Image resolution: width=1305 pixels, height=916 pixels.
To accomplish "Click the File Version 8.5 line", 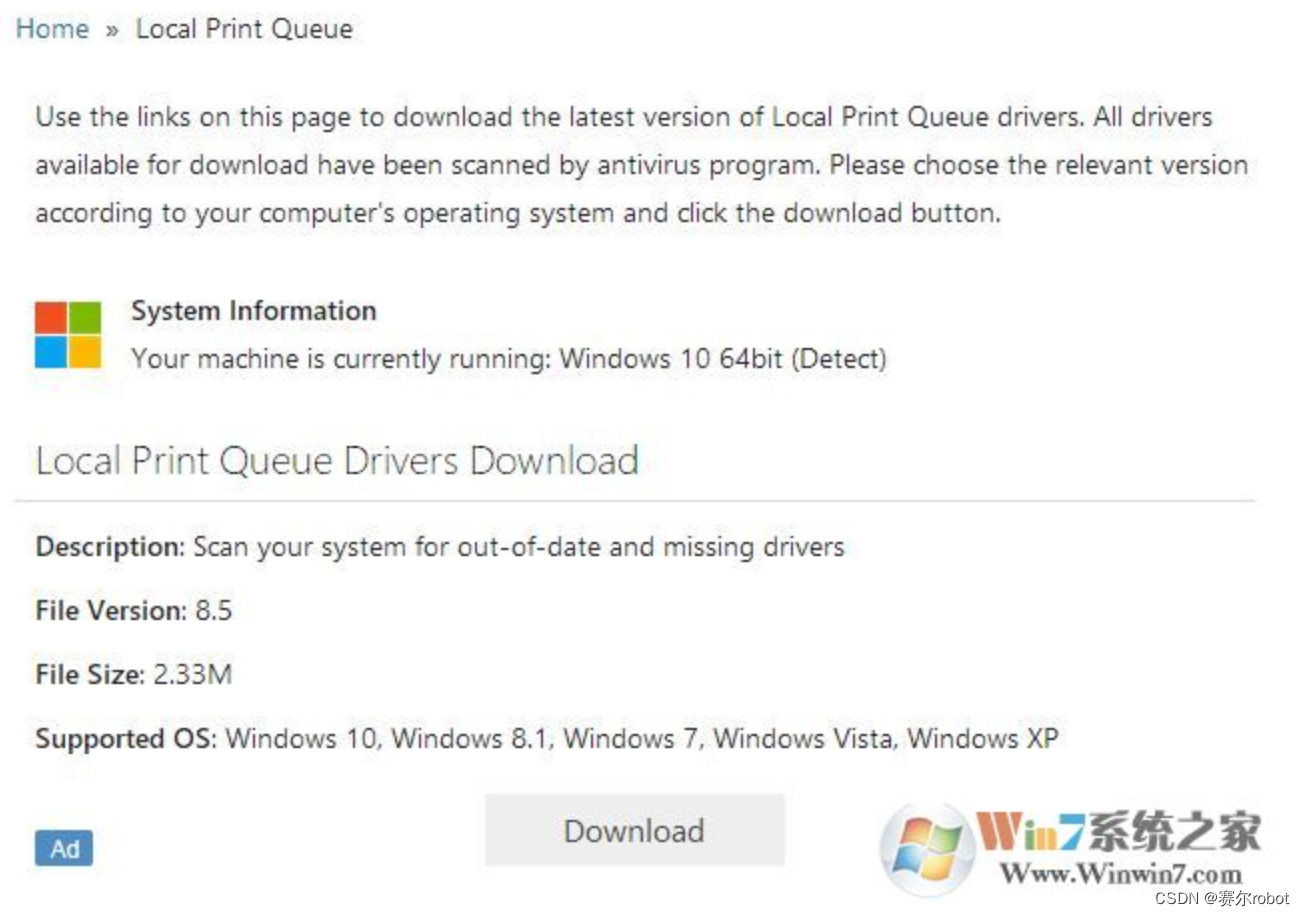I will [x=134, y=610].
